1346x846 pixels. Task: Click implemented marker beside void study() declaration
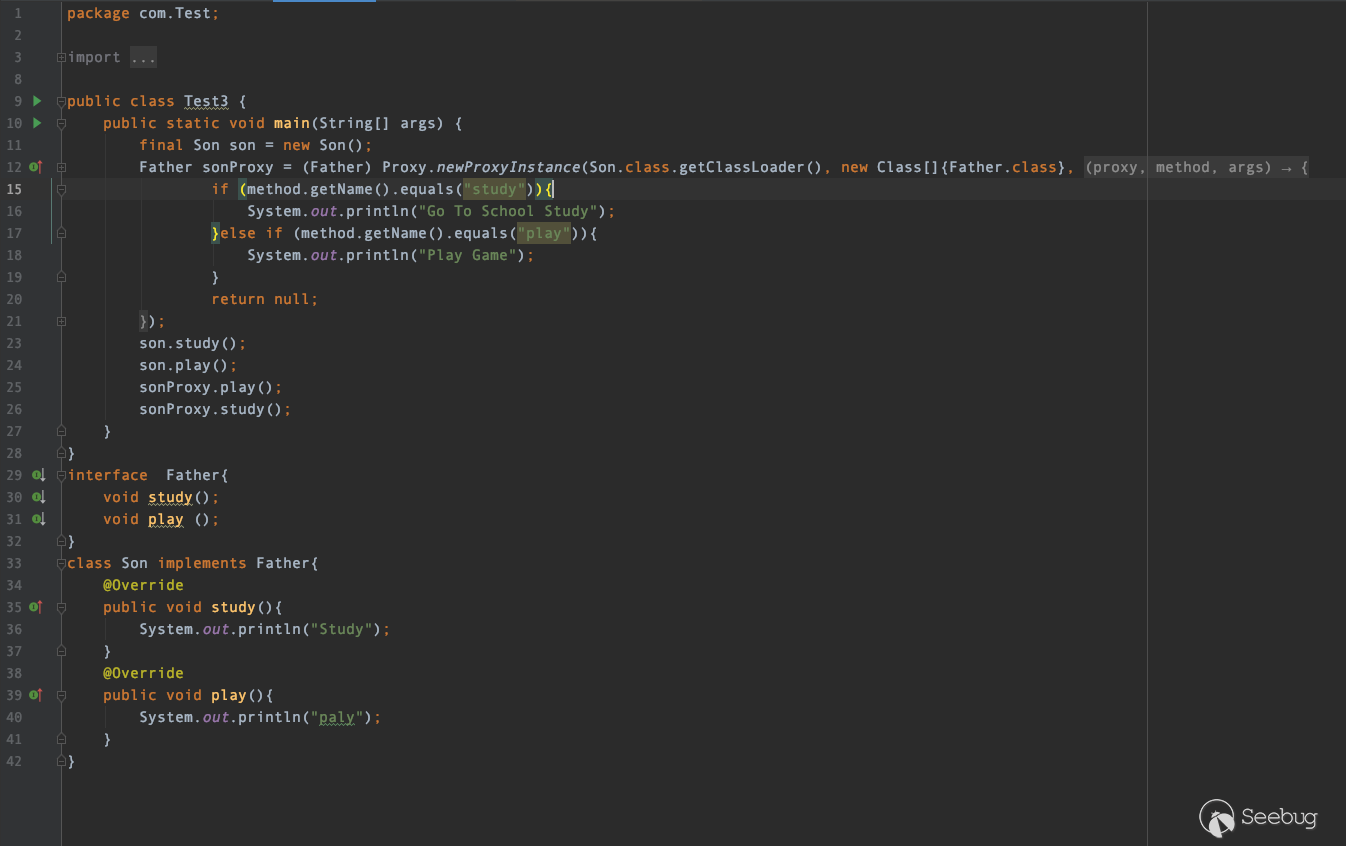tap(38, 497)
